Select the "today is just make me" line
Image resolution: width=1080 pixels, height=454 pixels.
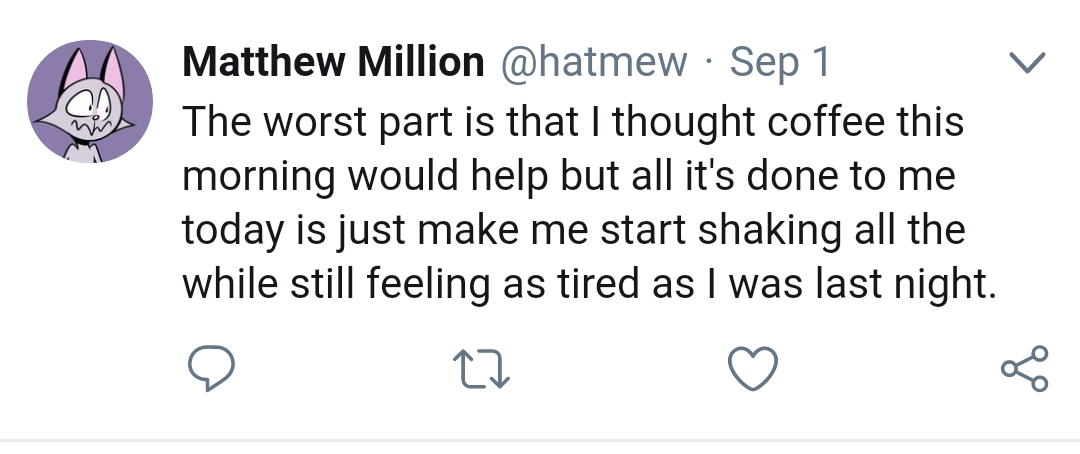[x=572, y=231]
